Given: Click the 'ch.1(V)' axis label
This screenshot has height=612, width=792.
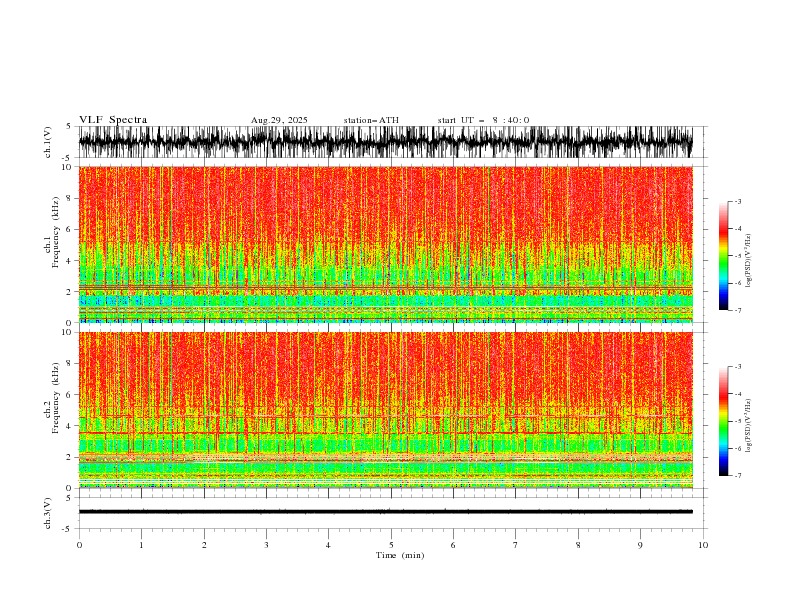Looking at the screenshot, I should pyautogui.click(x=48, y=142).
